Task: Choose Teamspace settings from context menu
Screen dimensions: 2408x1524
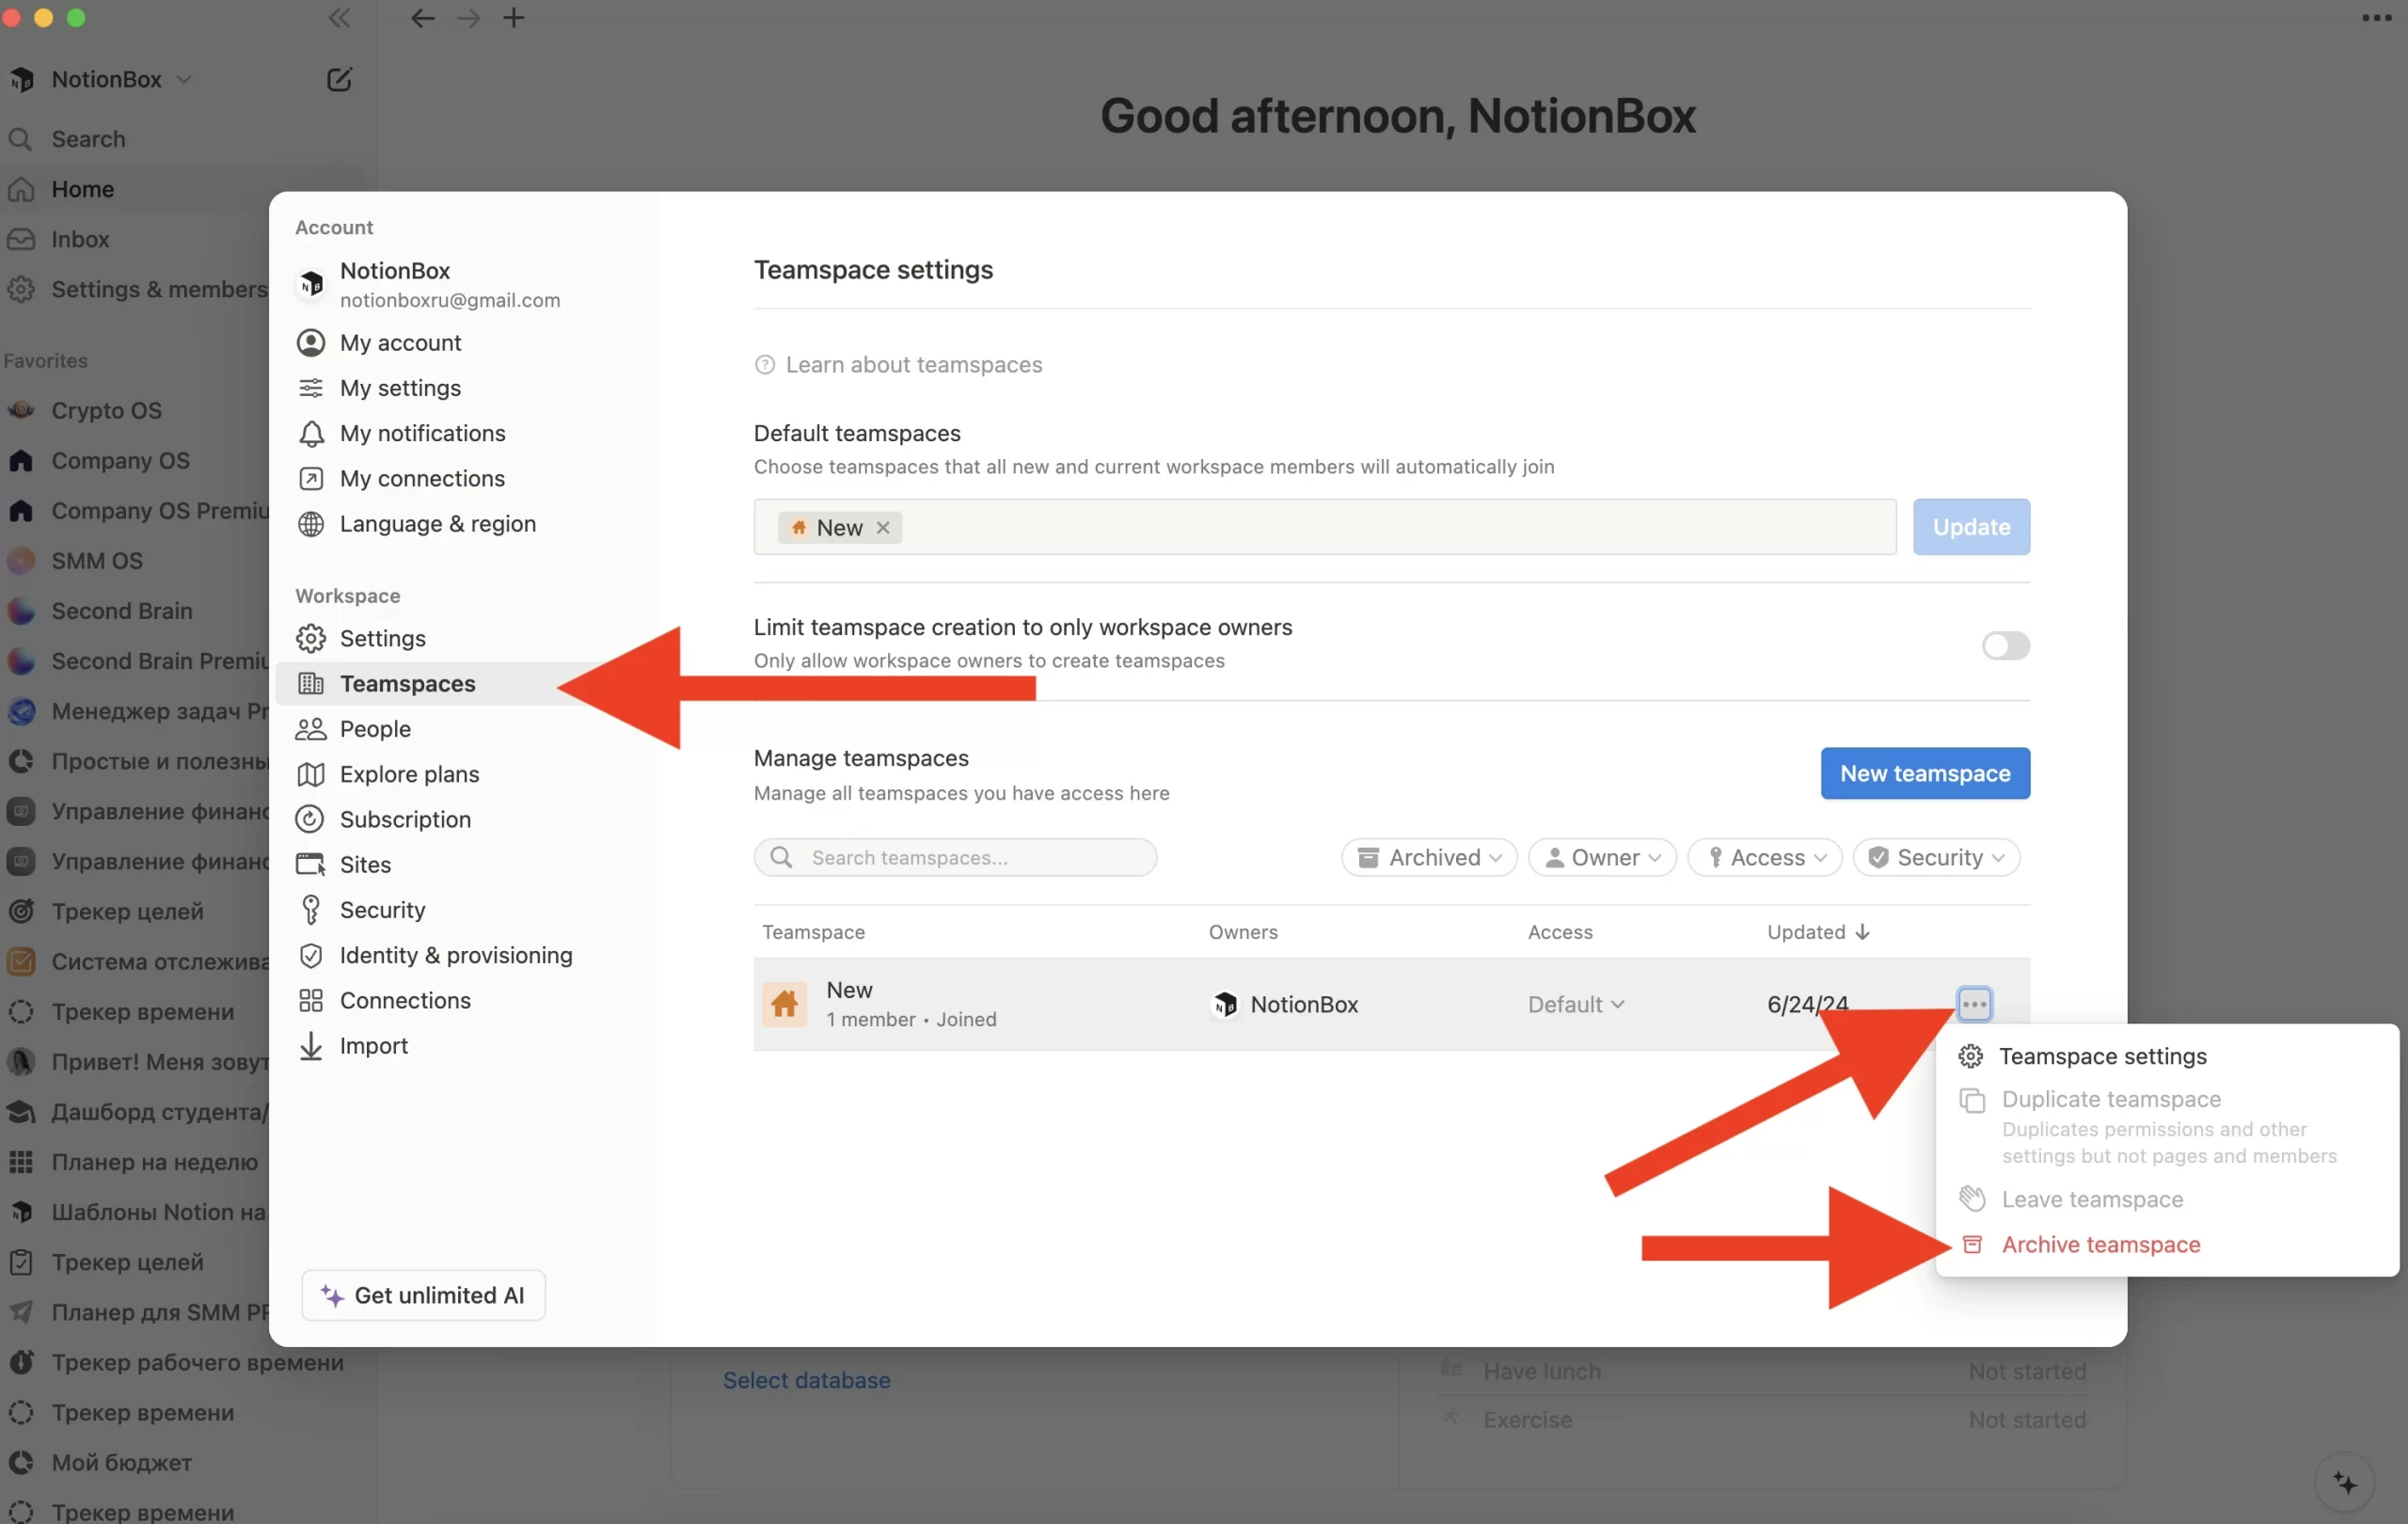Action: (x=2166, y=1056)
